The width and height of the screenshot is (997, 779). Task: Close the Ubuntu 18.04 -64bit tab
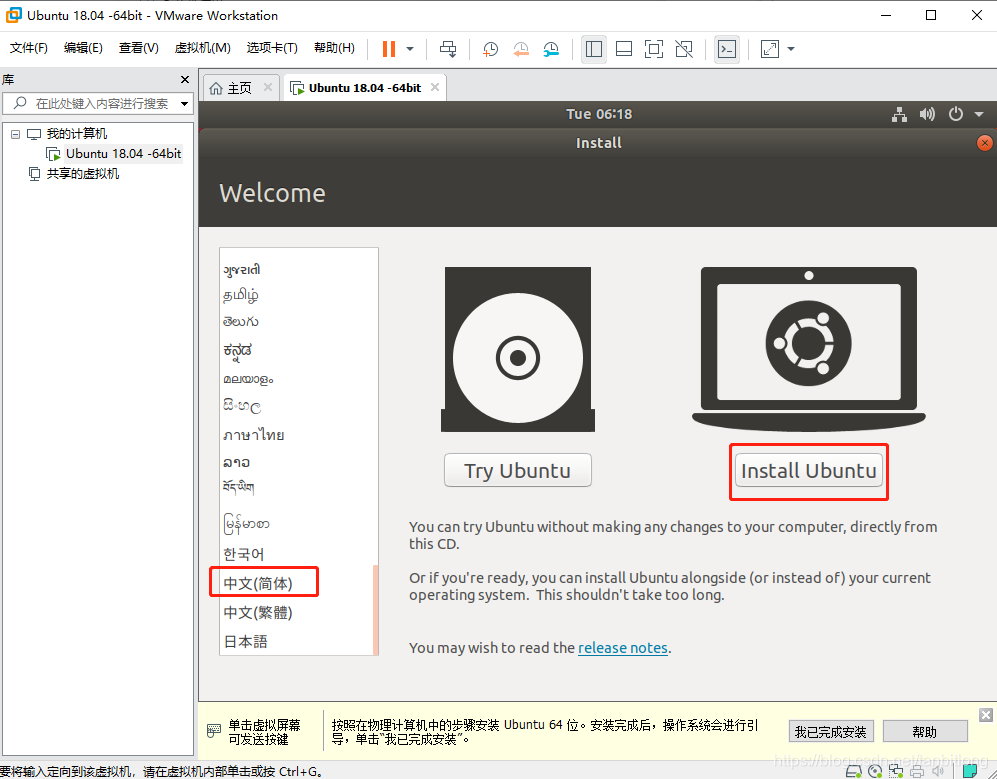click(x=435, y=87)
